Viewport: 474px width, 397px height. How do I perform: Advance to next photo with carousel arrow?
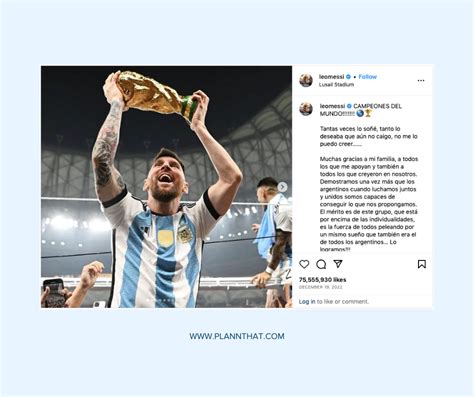tap(282, 187)
